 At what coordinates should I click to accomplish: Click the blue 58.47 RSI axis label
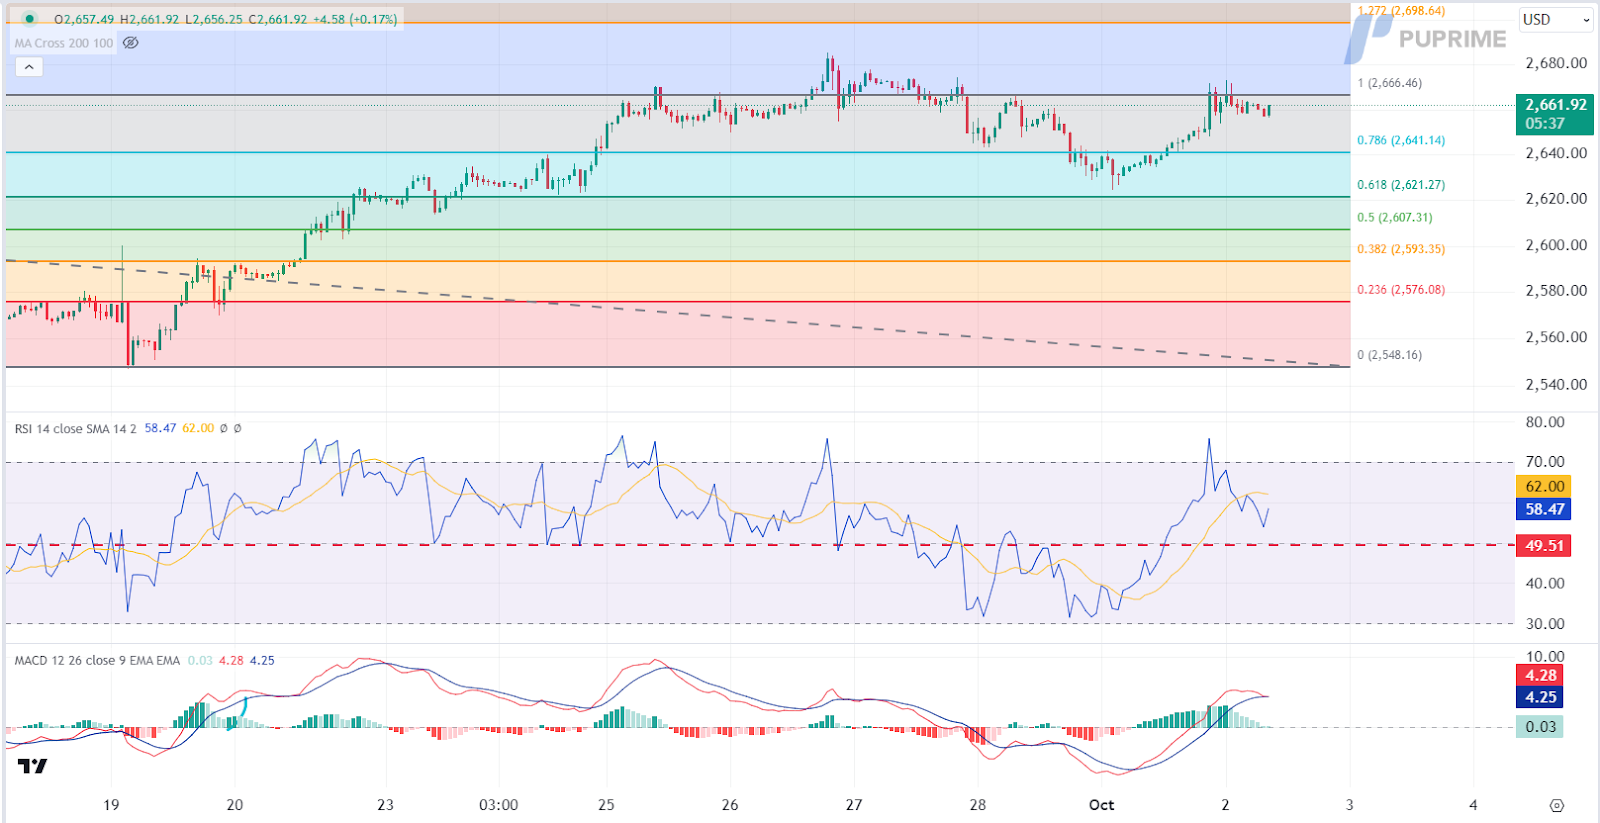click(x=1545, y=509)
